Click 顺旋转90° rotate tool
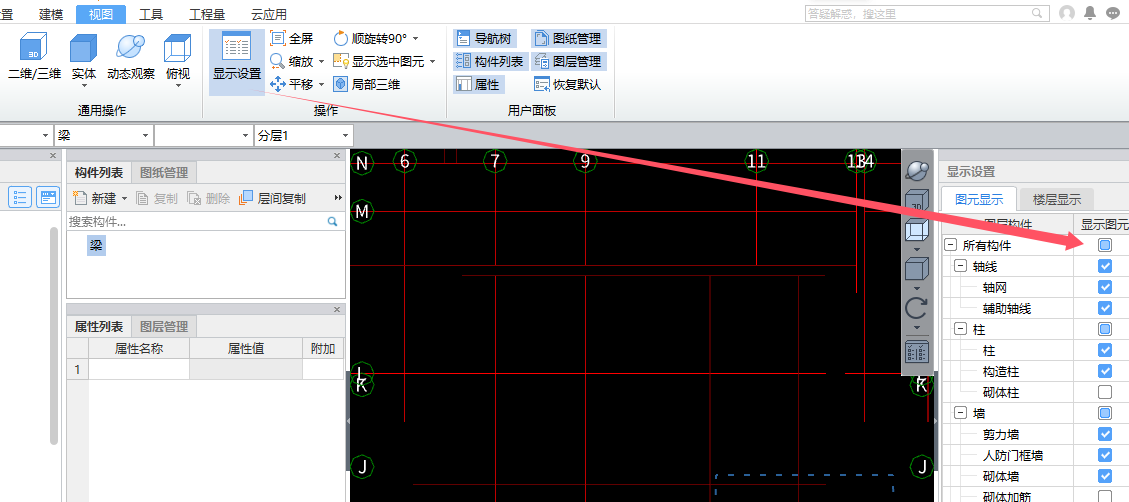This screenshot has width=1129, height=502. [370, 38]
